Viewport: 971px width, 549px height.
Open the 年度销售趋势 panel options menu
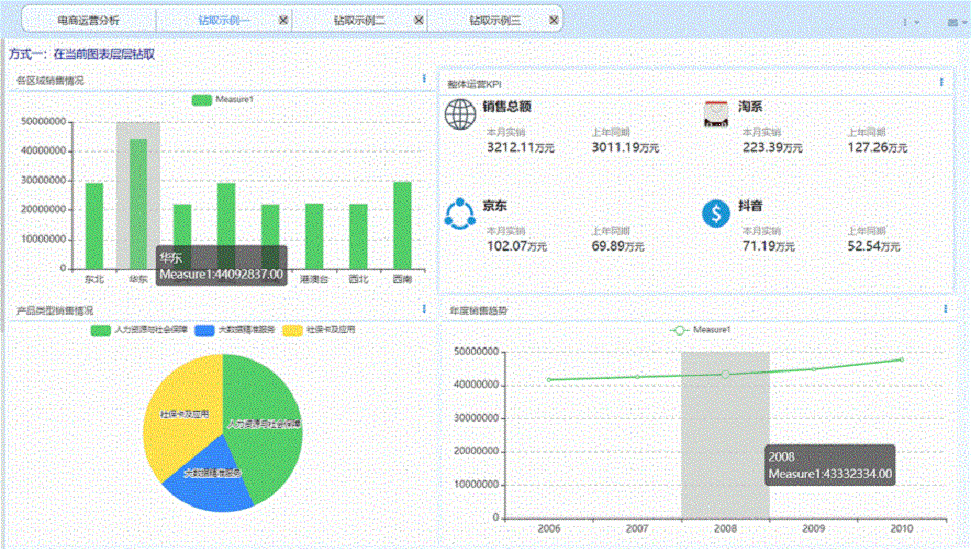945,310
